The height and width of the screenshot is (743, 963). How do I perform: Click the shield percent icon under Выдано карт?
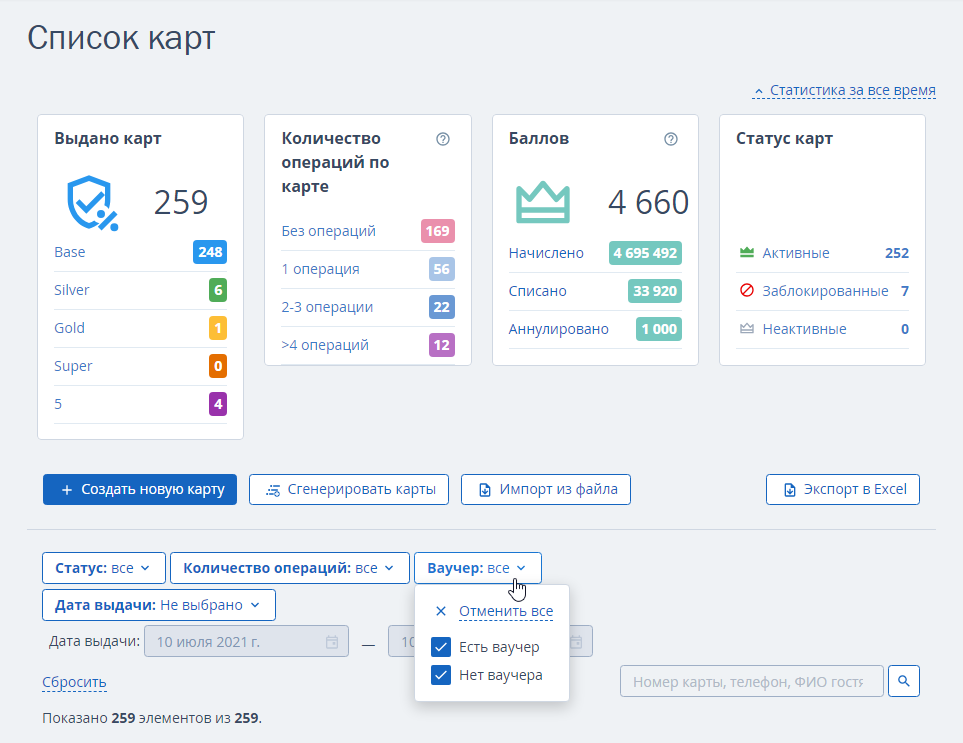point(92,203)
